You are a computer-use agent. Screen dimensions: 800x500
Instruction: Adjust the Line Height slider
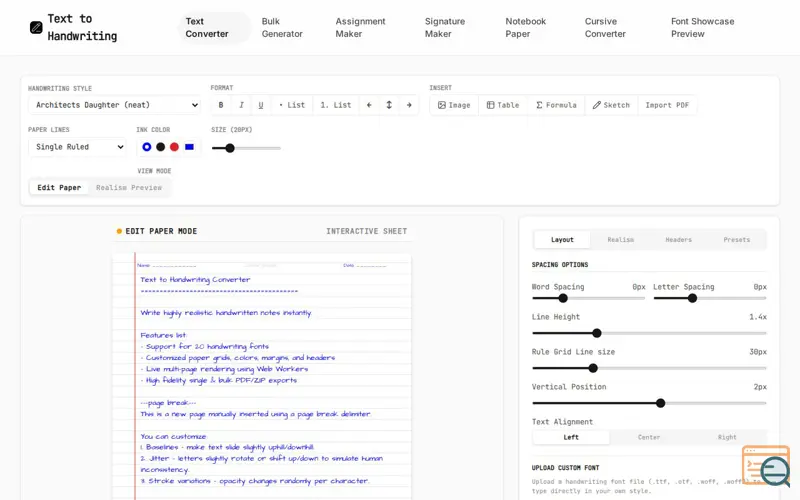(649, 333)
